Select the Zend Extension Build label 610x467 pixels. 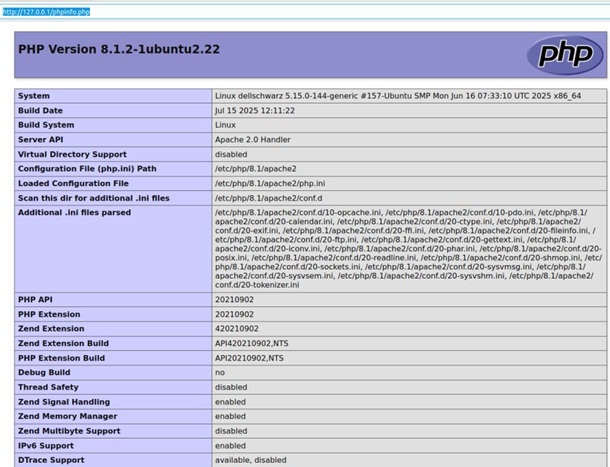[63, 344]
